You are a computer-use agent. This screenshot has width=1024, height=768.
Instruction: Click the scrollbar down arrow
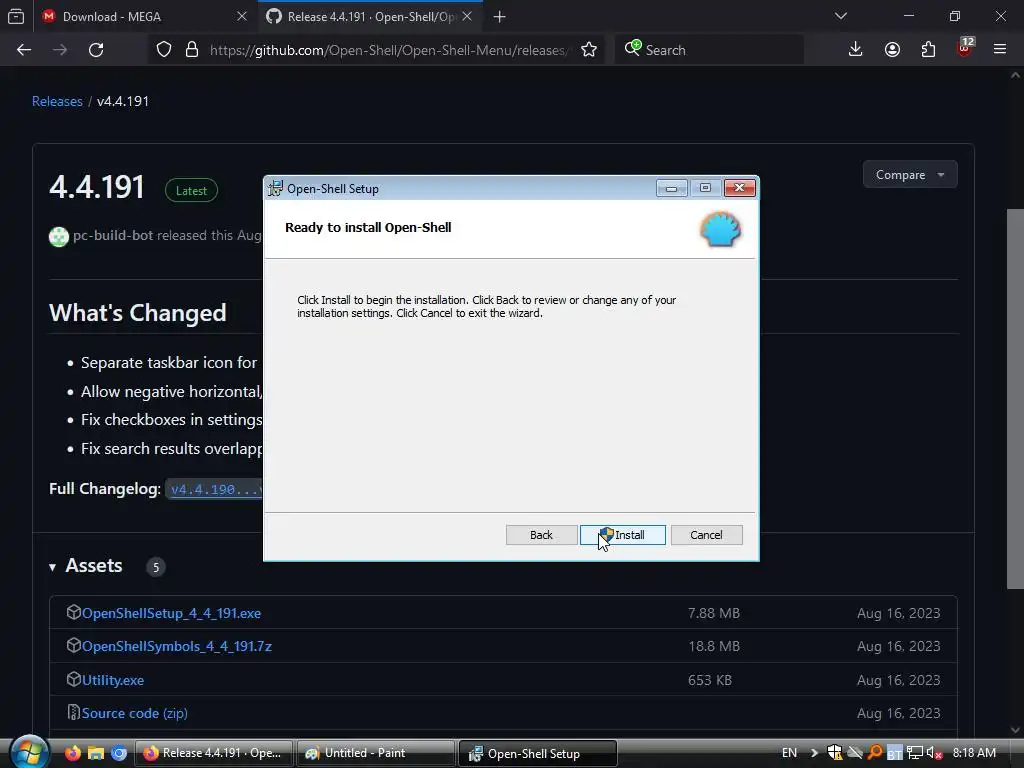[1015, 729]
